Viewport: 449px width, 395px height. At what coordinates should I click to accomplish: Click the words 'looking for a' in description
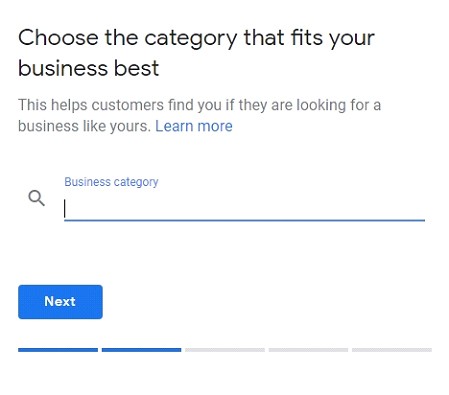tap(339, 105)
